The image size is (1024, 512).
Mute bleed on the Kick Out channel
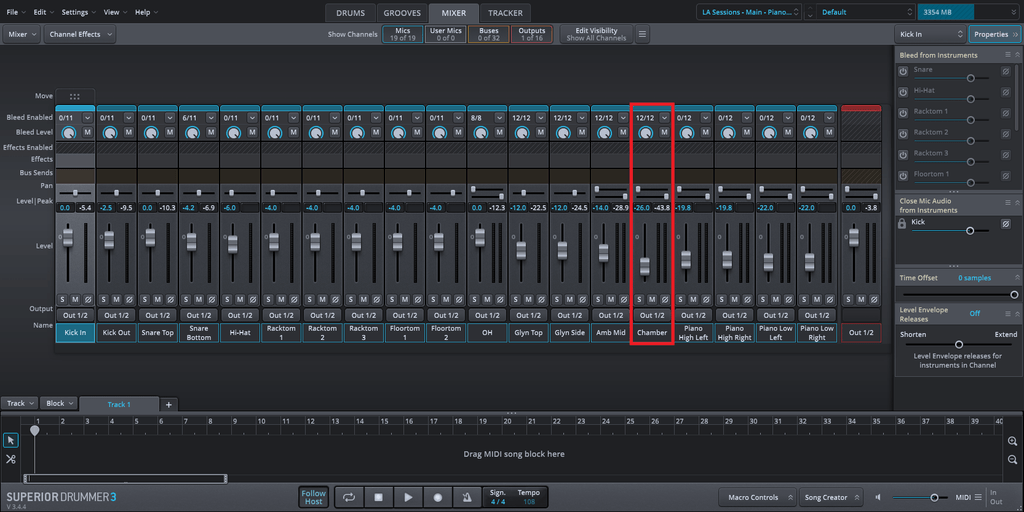click(x=129, y=132)
